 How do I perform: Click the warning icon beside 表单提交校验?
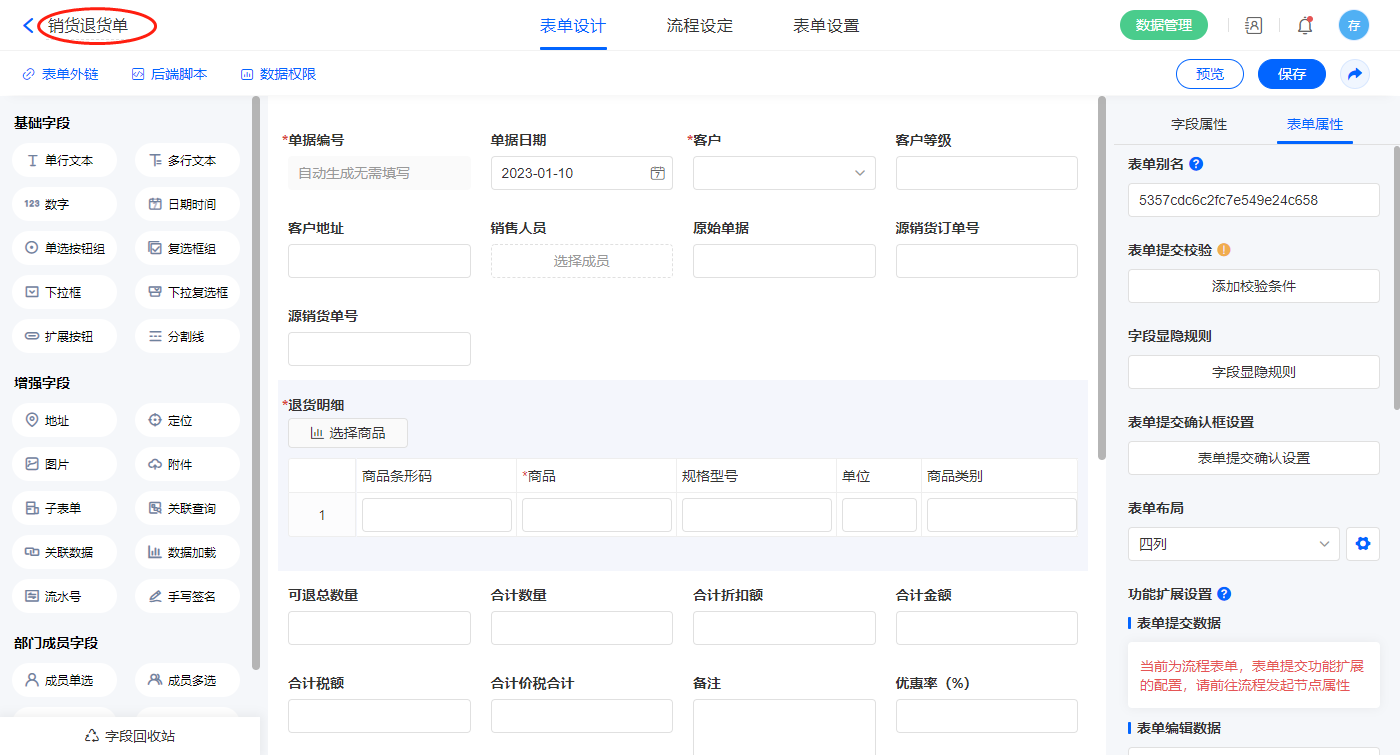tap(1223, 250)
